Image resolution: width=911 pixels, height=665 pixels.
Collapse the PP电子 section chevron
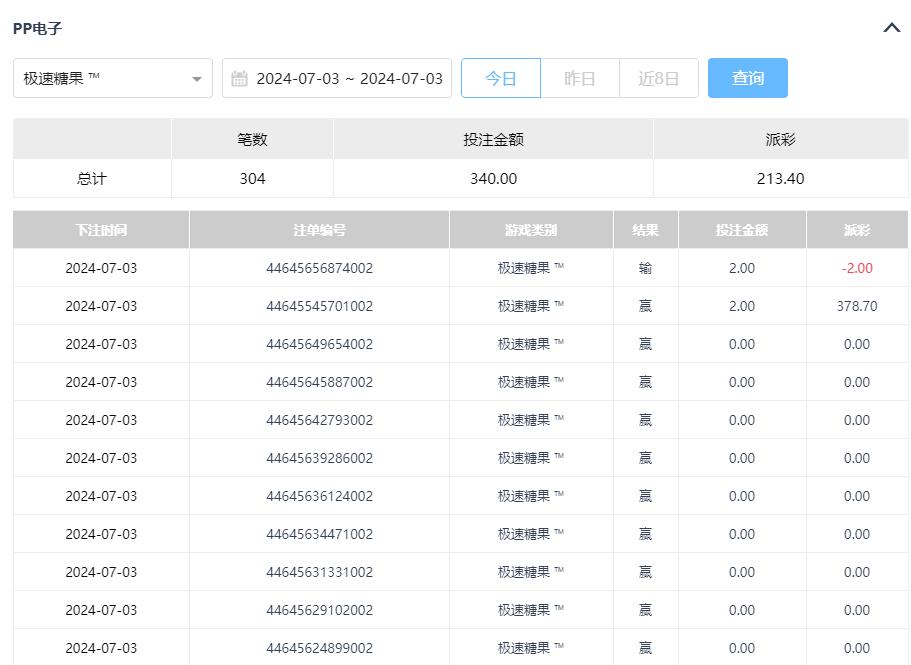[x=892, y=28]
